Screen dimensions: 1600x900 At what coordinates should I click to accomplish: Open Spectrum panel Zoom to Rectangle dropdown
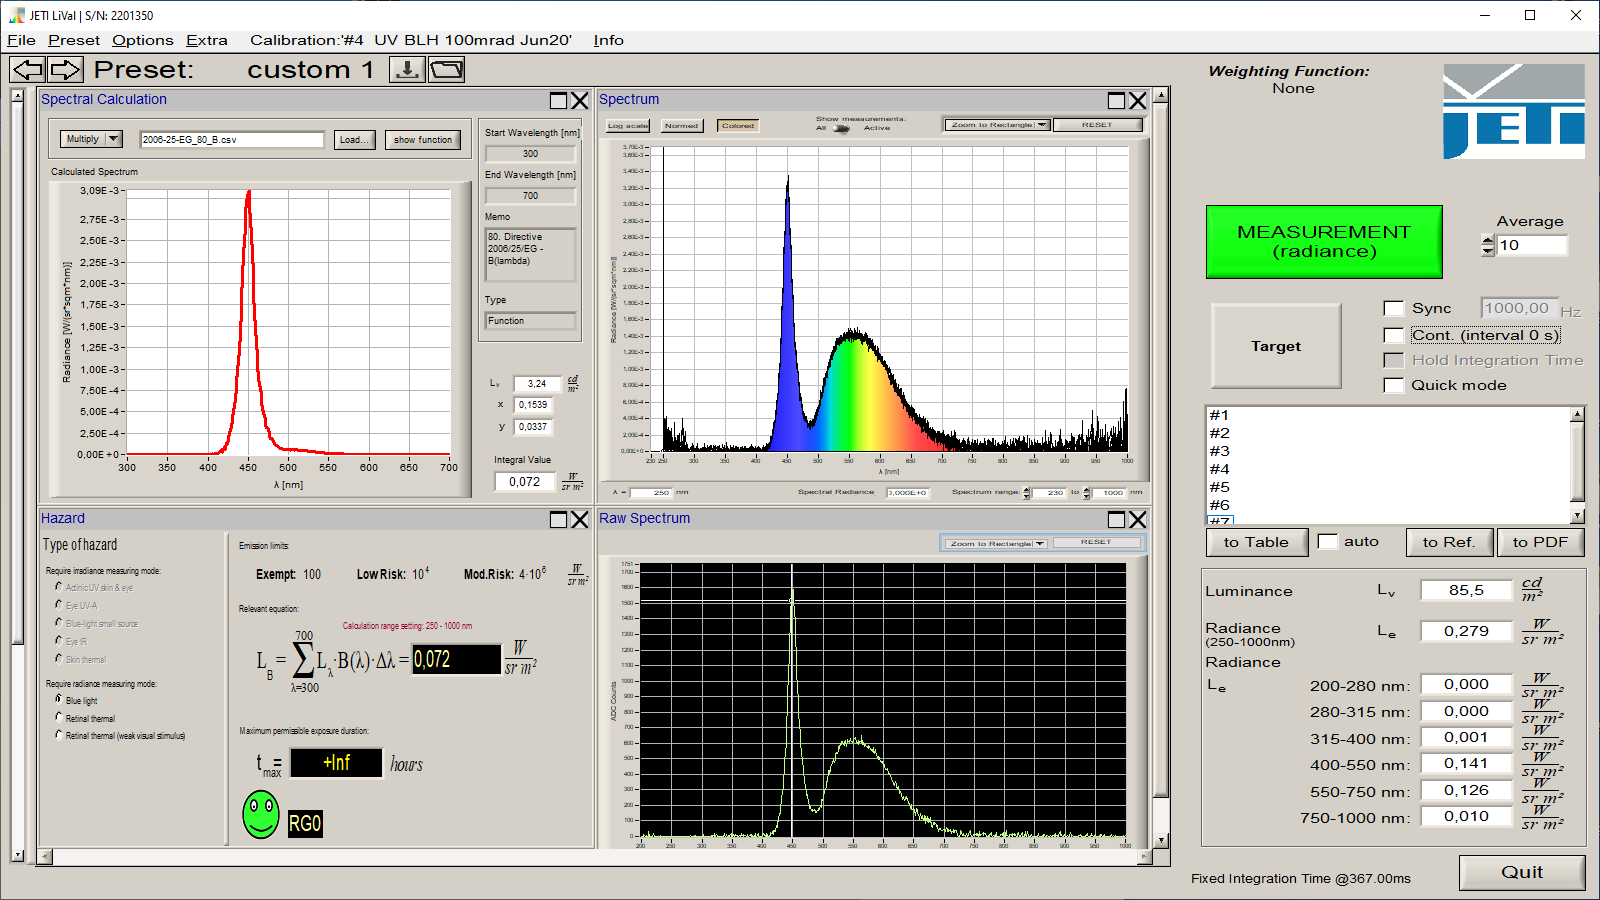click(x=996, y=125)
